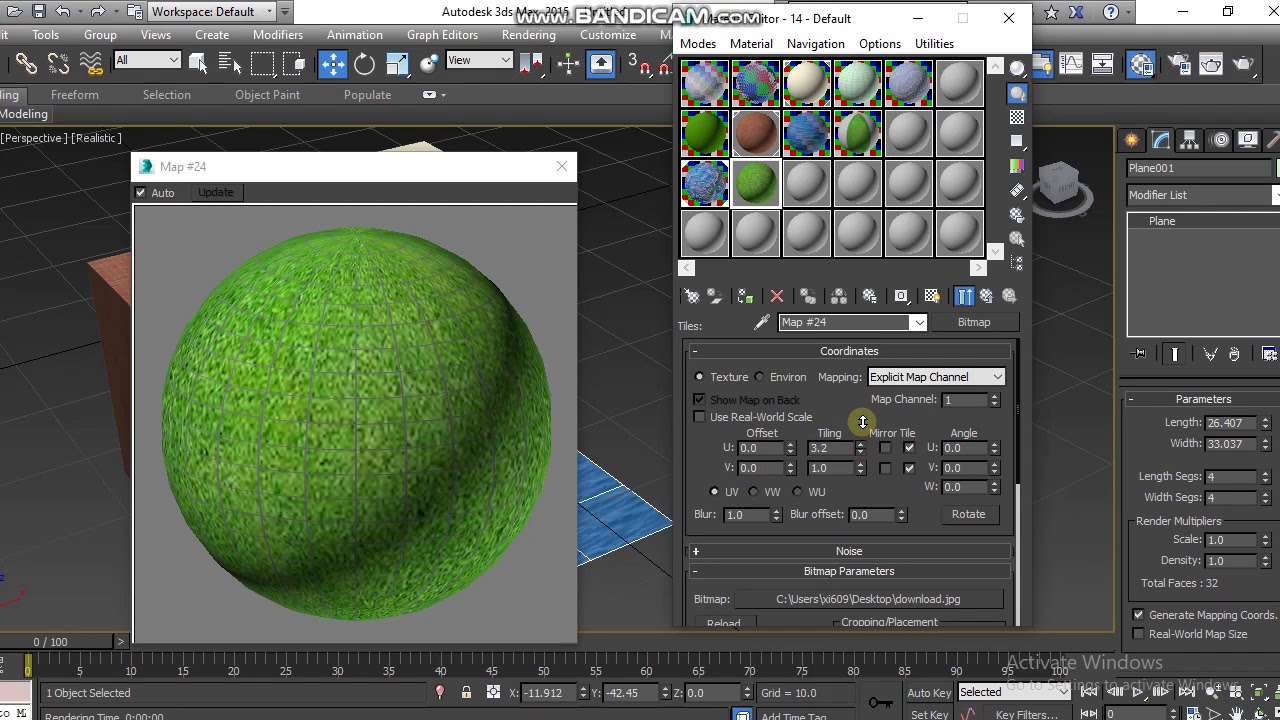The height and width of the screenshot is (720, 1280).
Task: Pick material with the eyedropper icon
Action: point(762,322)
